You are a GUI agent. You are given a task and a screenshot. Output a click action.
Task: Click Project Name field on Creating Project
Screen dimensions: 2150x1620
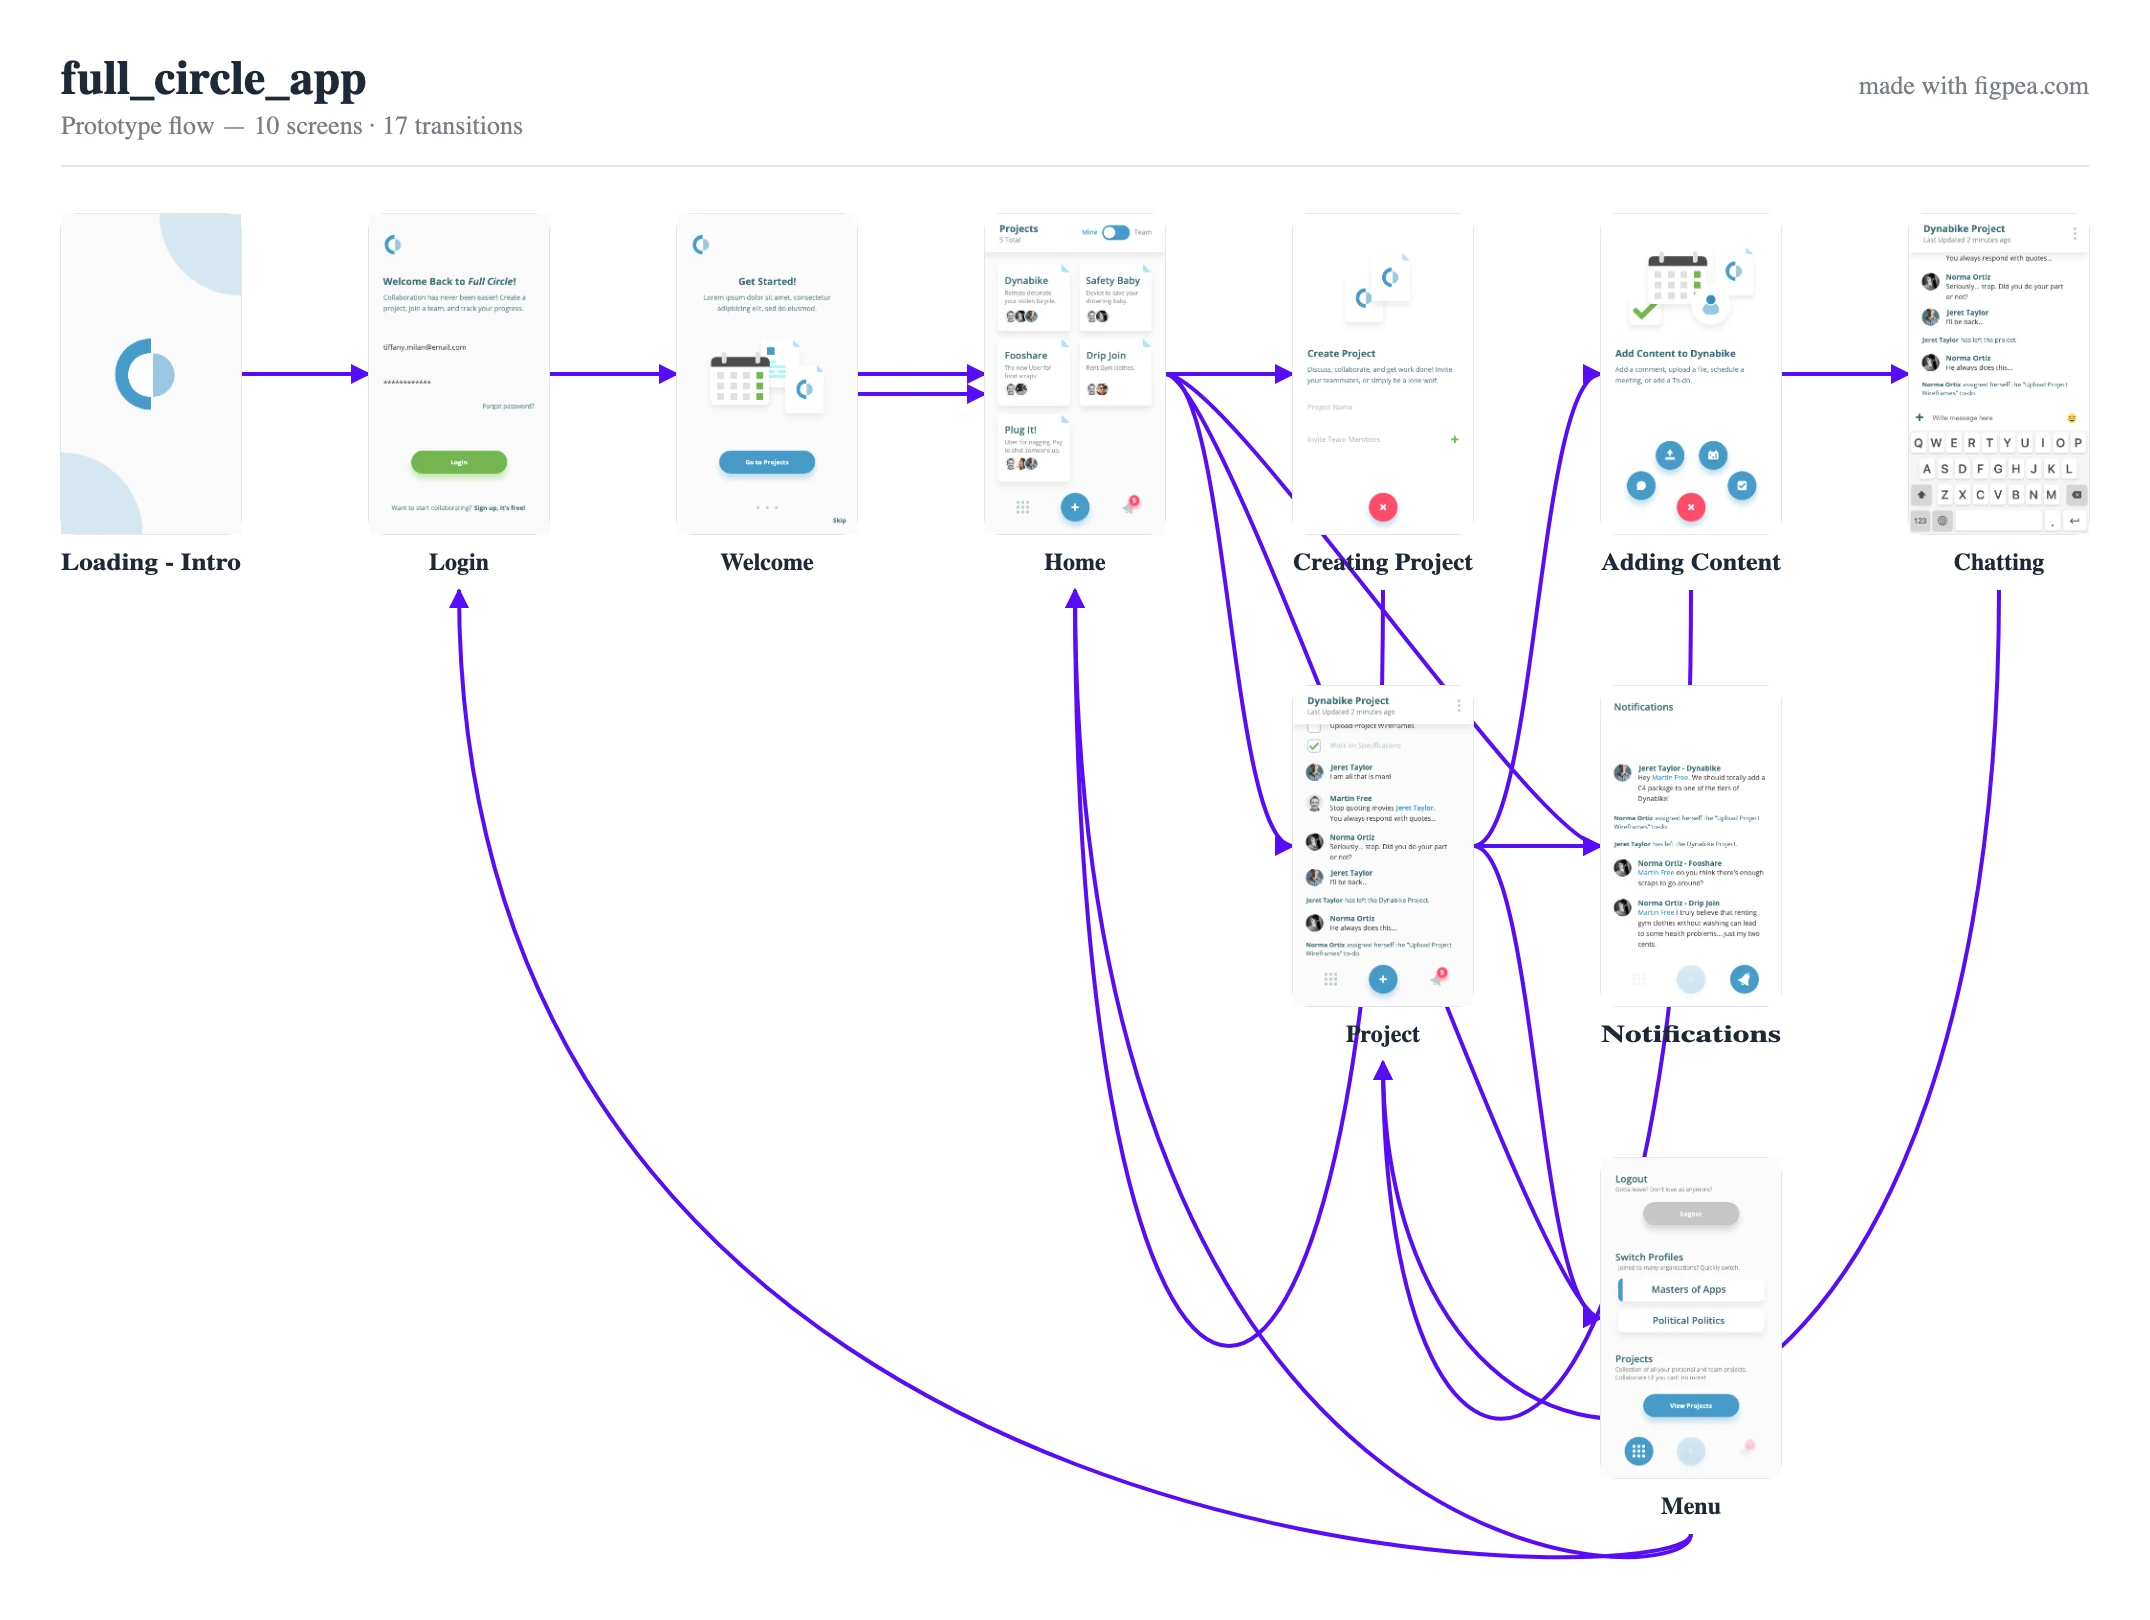click(1383, 408)
